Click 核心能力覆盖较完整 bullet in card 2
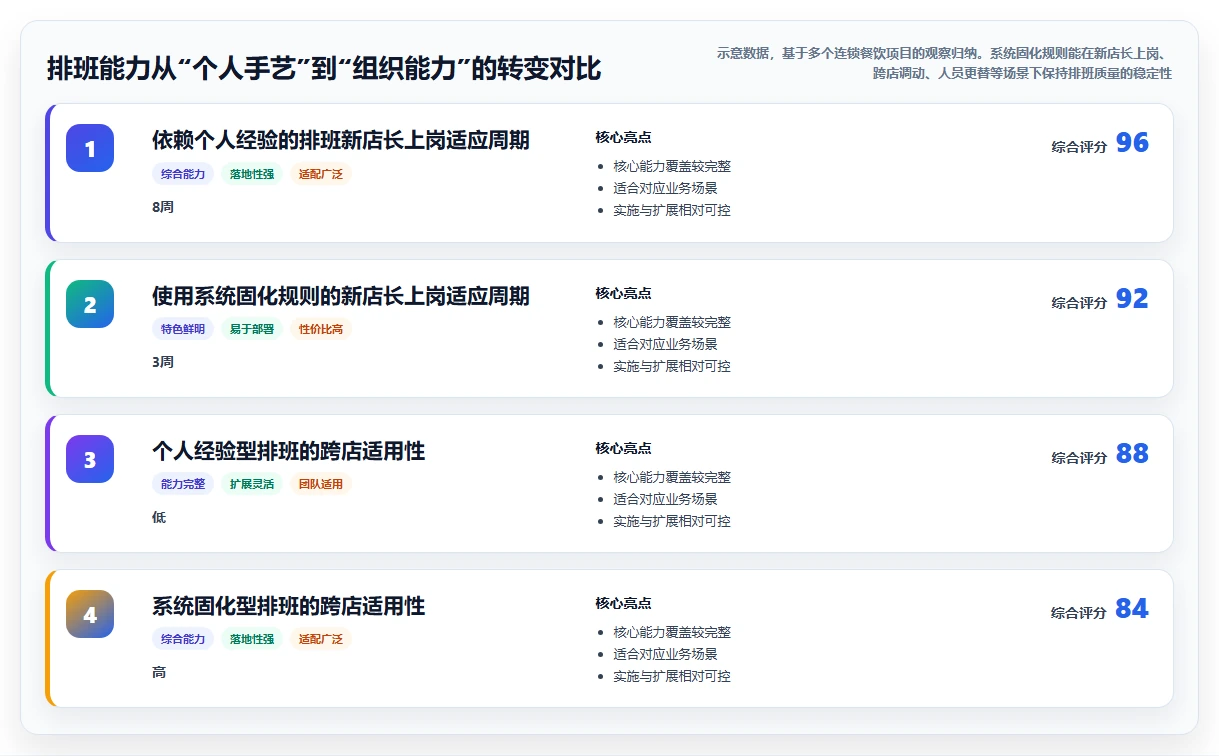 click(x=672, y=322)
